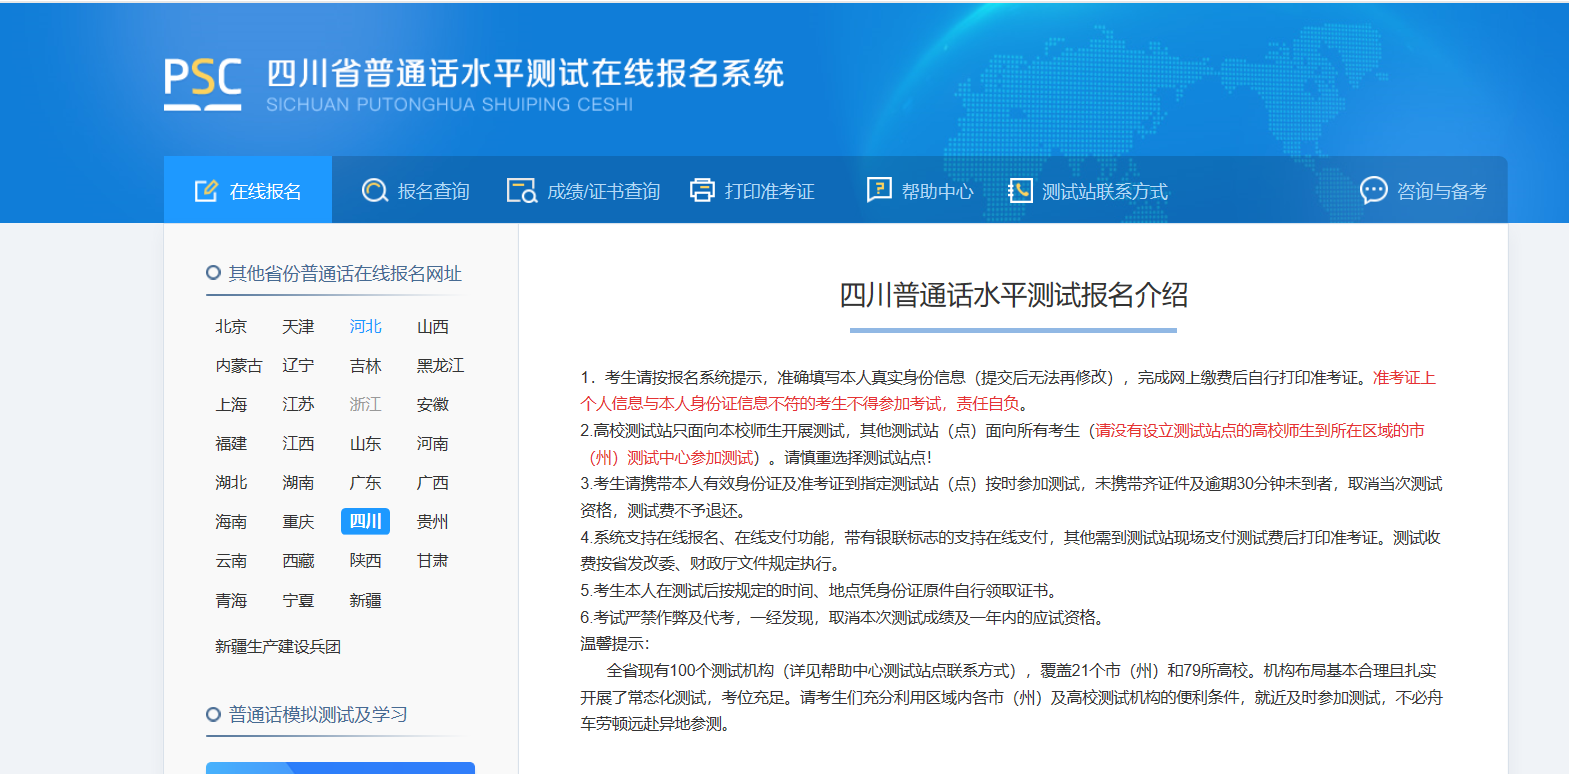The height and width of the screenshot is (774, 1569).
Task: Open the 宁夏 province link
Action: 298,601
